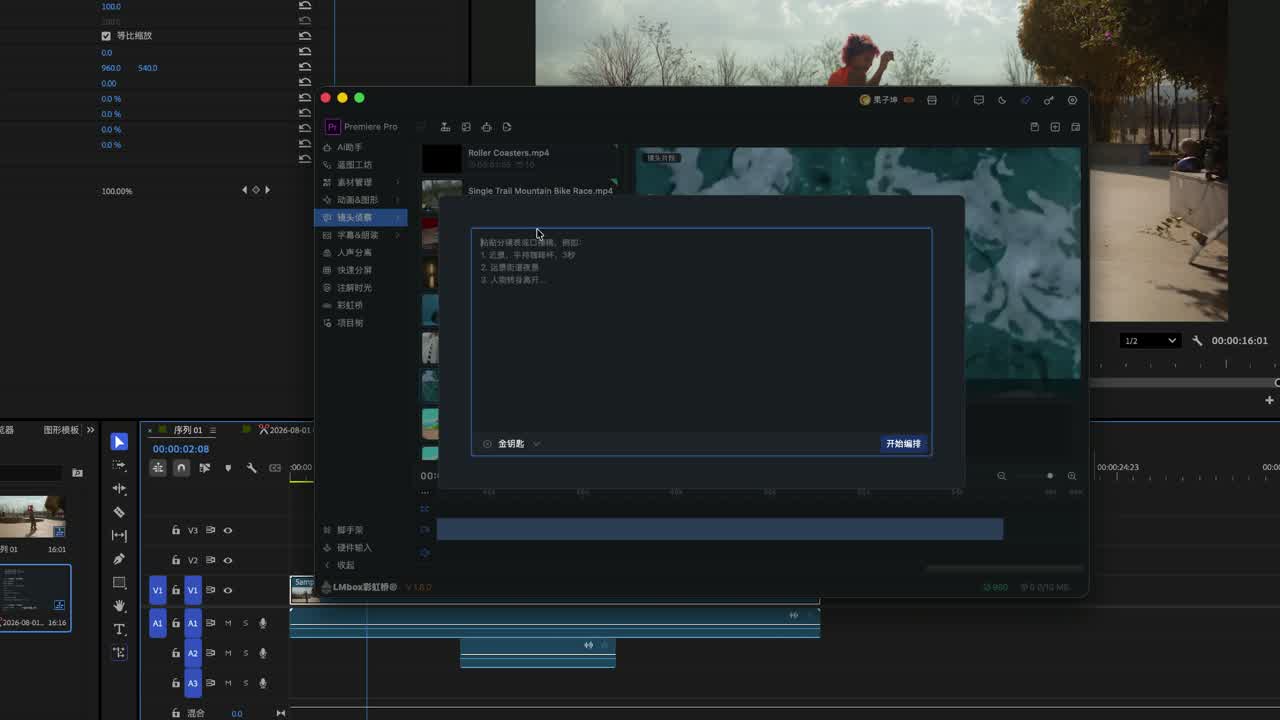Viewport: 1280px width, 720px height.
Task: Expand the 素材管理 sidebar submenu
Action: [398, 182]
